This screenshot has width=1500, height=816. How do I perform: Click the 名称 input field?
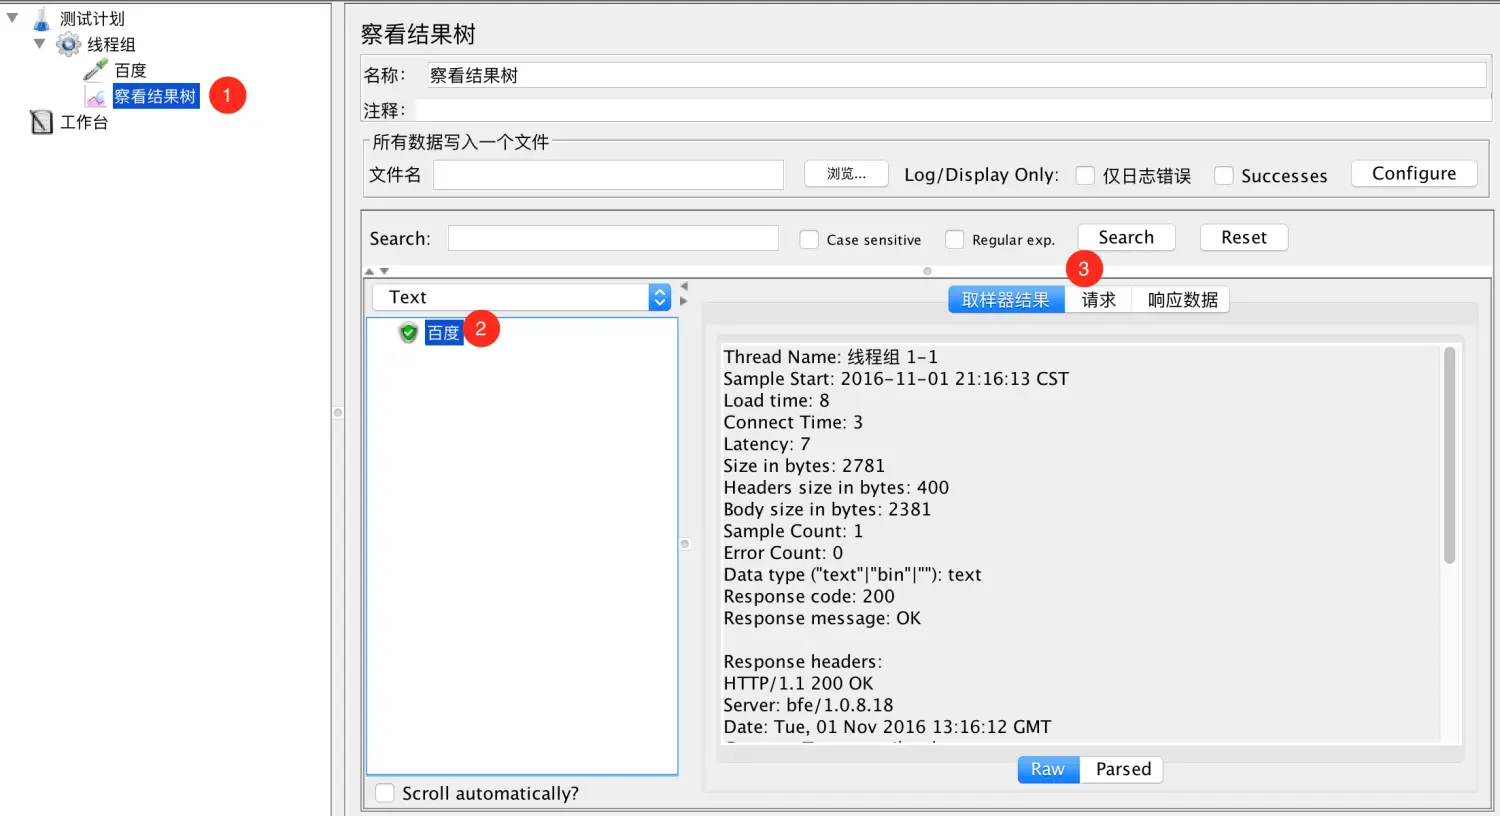pos(957,75)
